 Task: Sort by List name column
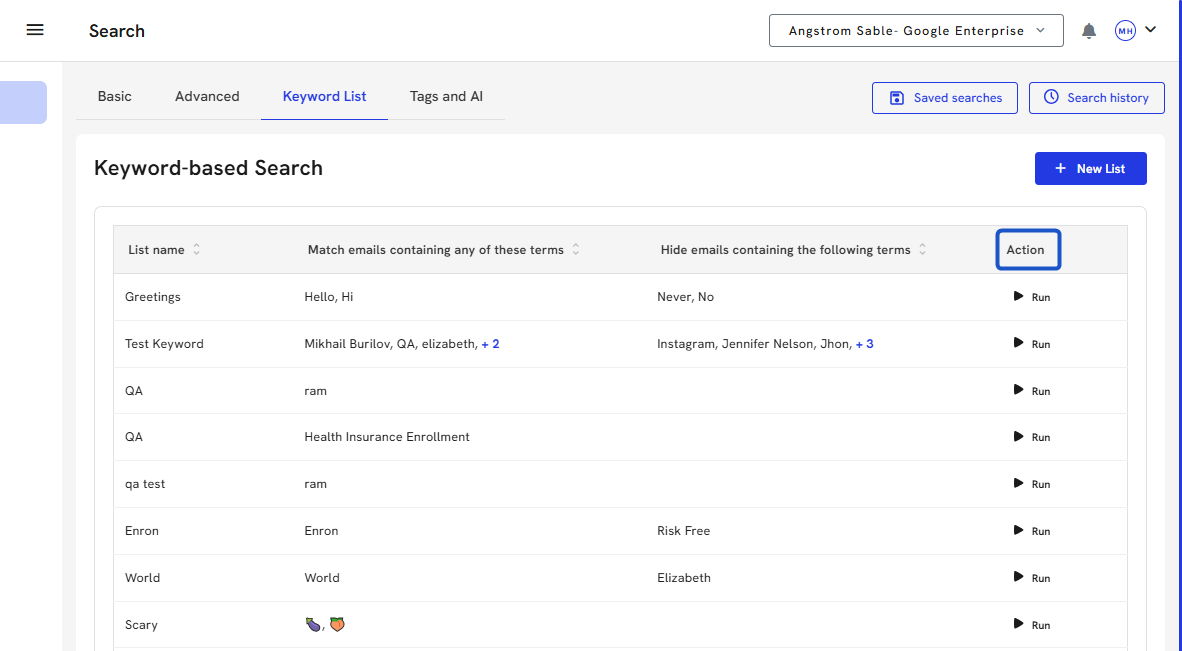pyautogui.click(x=196, y=250)
